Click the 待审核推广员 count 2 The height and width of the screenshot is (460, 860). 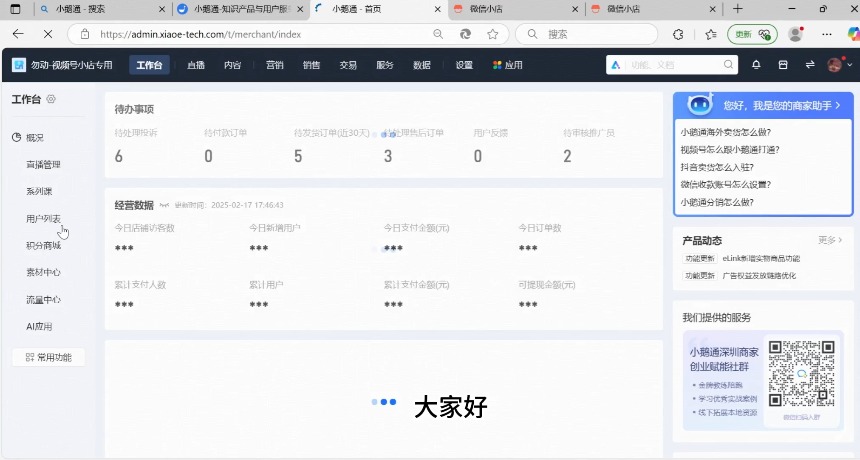[567, 156]
